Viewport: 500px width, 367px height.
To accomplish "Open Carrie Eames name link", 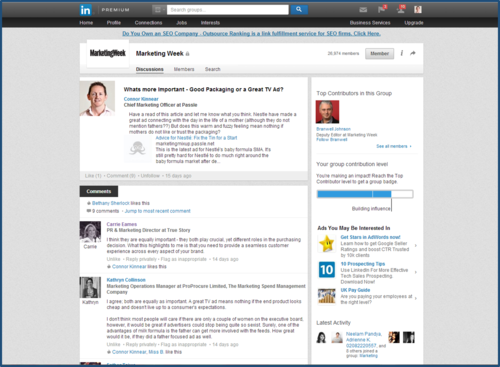I will click(x=122, y=224).
